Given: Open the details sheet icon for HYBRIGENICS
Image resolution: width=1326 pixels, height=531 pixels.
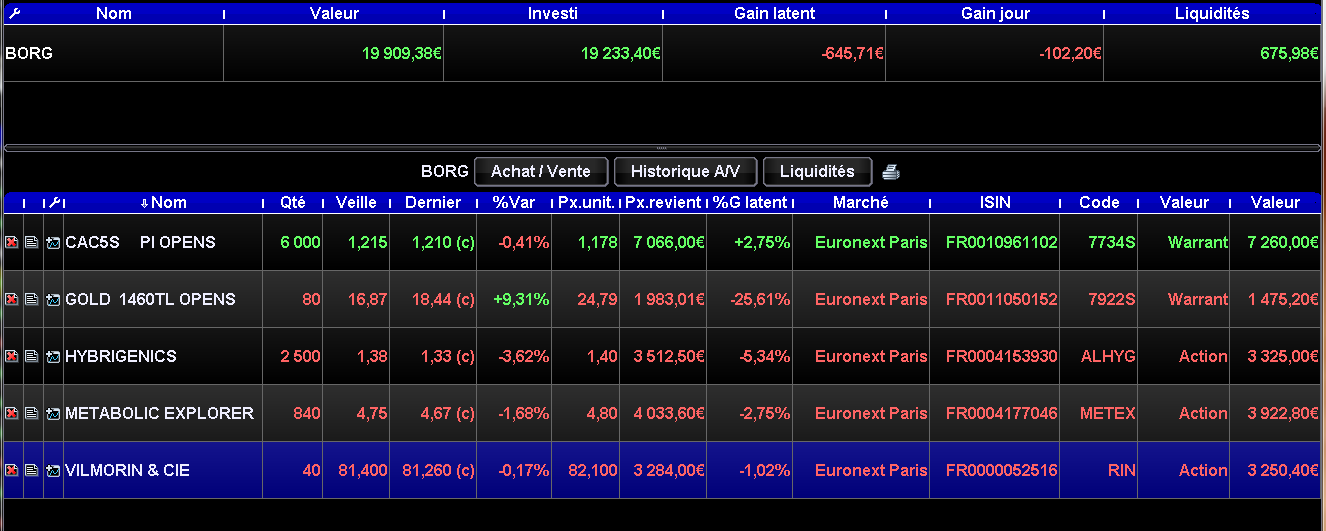Looking at the screenshot, I should [x=31, y=356].
